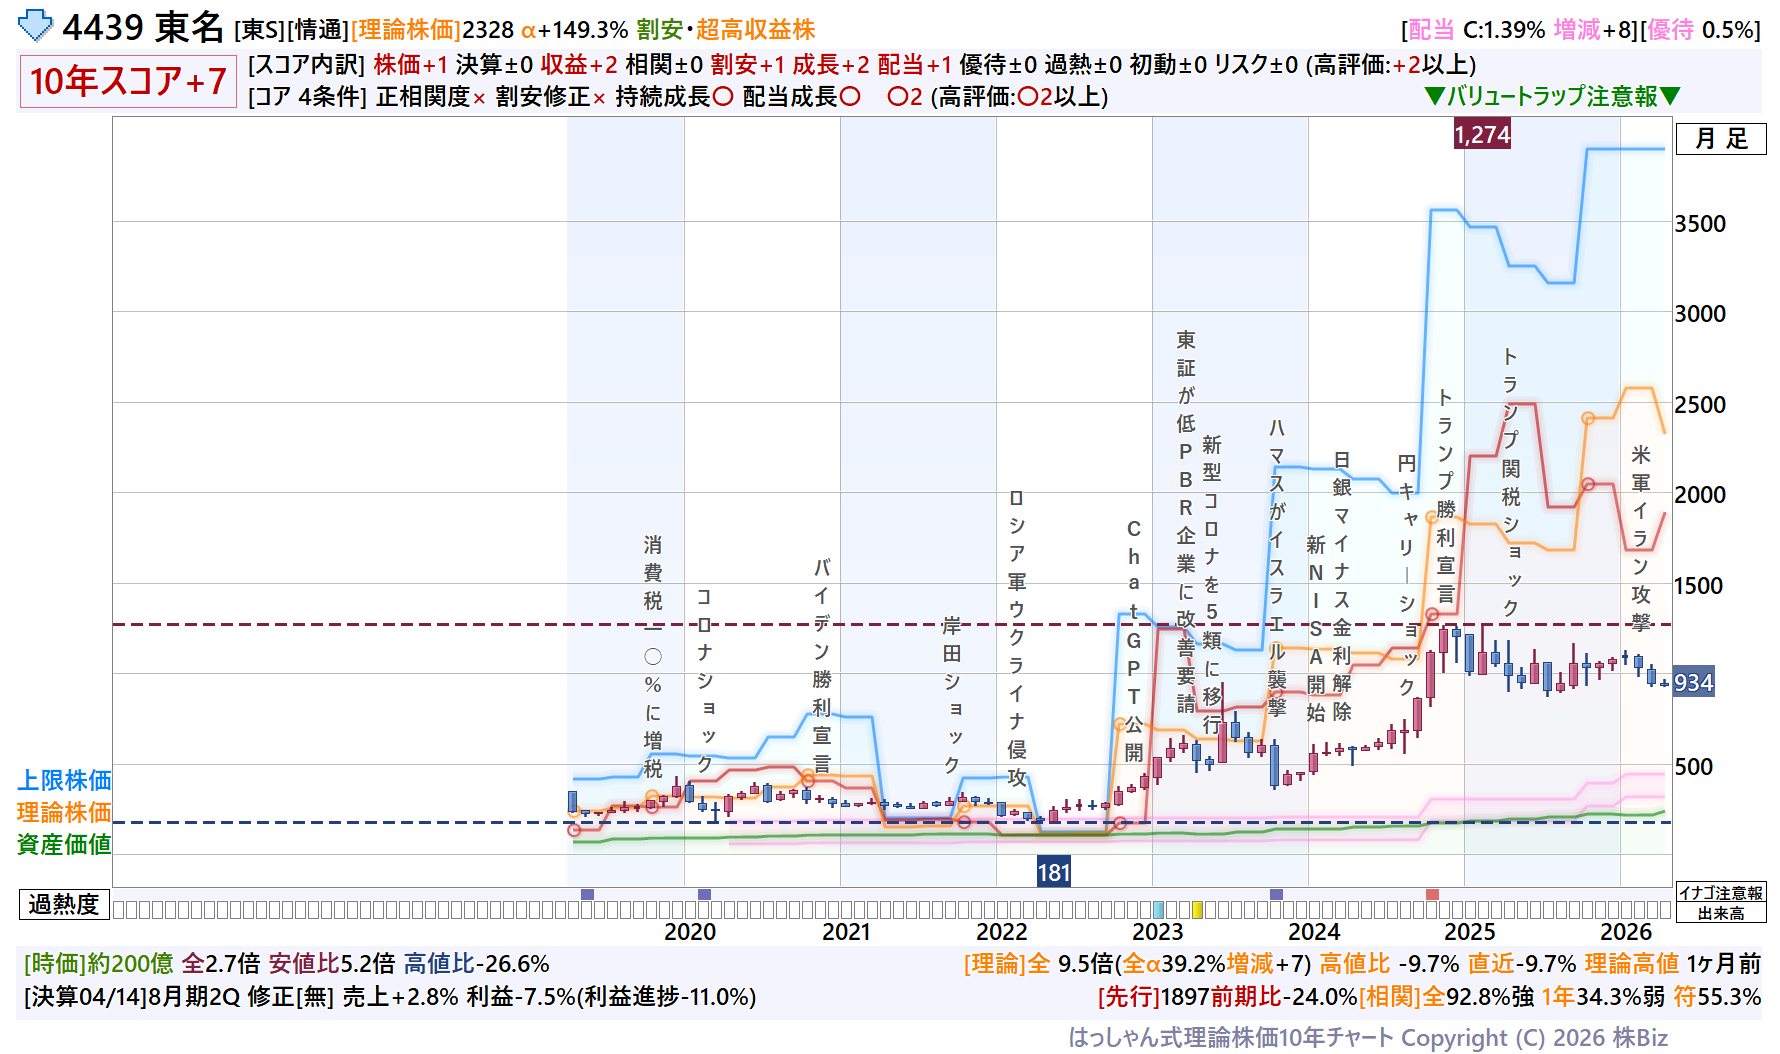This screenshot has width=1780, height=1054.
Task: Click the blue down-arrow icon beside 4439
Action: click(36, 26)
